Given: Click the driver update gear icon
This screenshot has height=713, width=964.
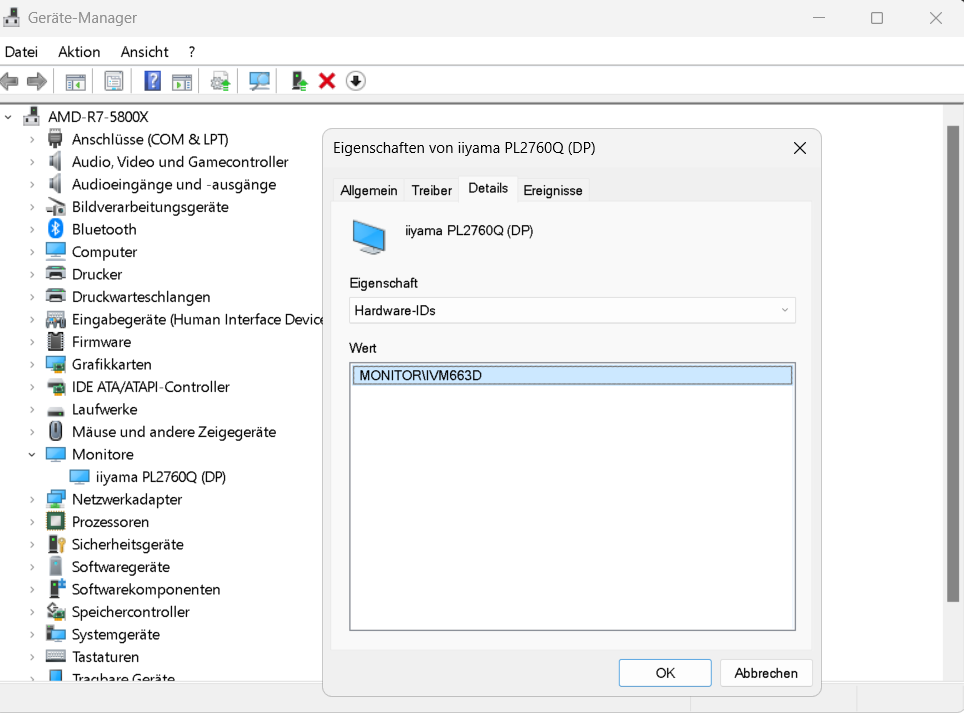Looking at the screenshot, I should [220, 81].
